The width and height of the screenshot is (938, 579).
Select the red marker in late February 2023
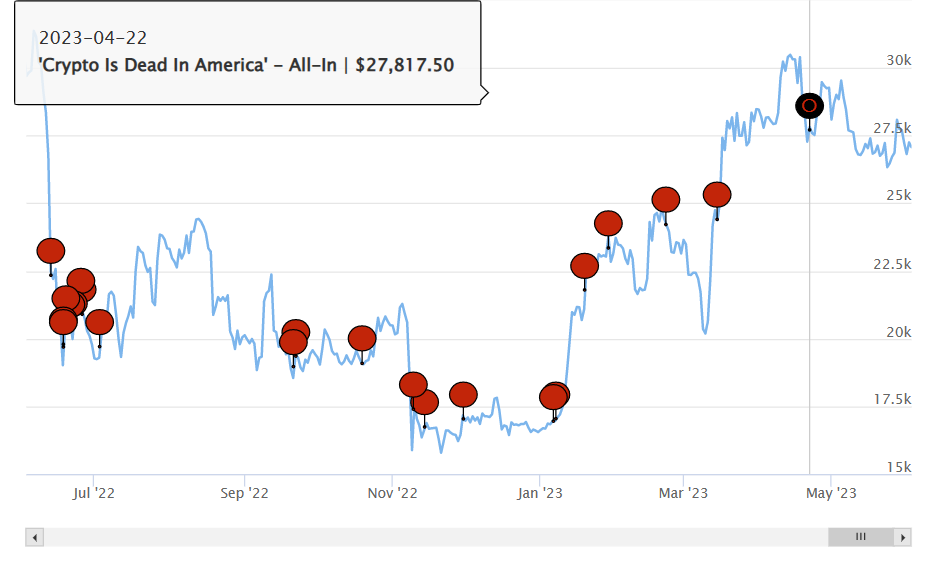tap(666, 200)
